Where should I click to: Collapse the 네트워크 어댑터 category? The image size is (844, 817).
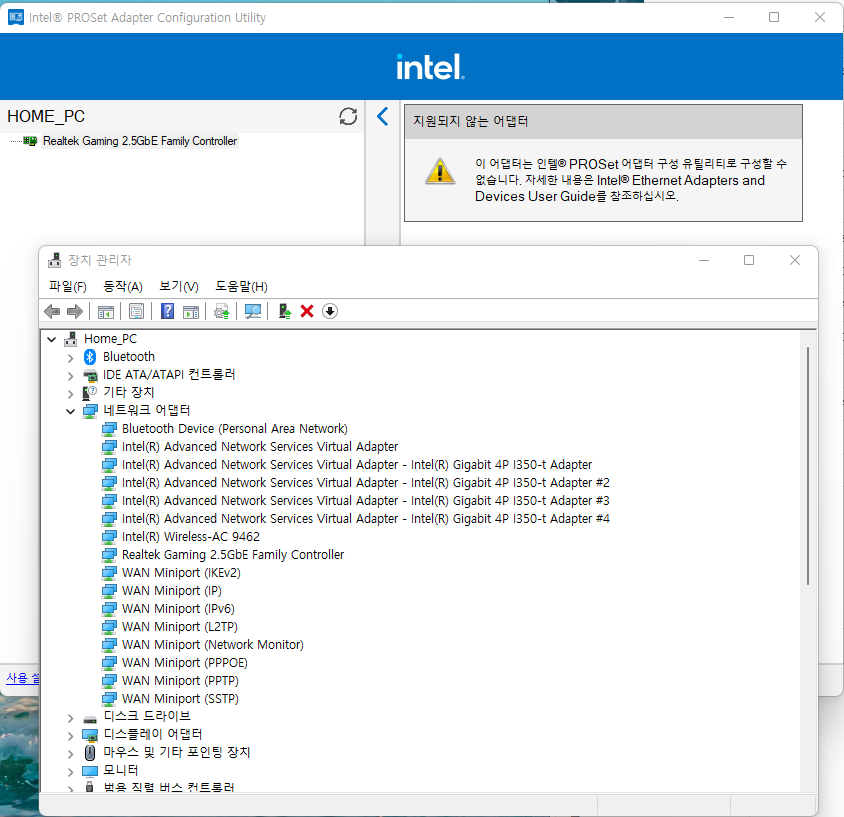click(x=71, y=411)
